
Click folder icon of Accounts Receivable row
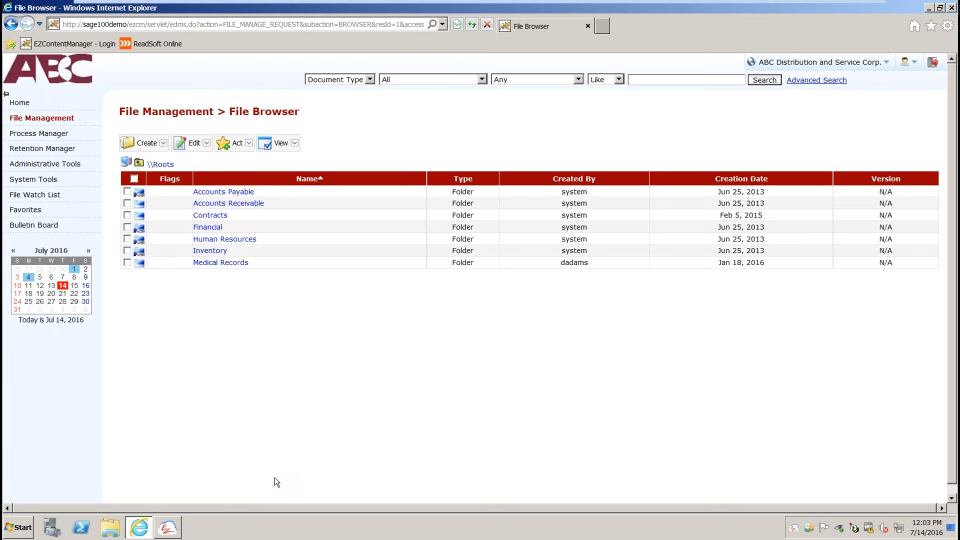139,204
